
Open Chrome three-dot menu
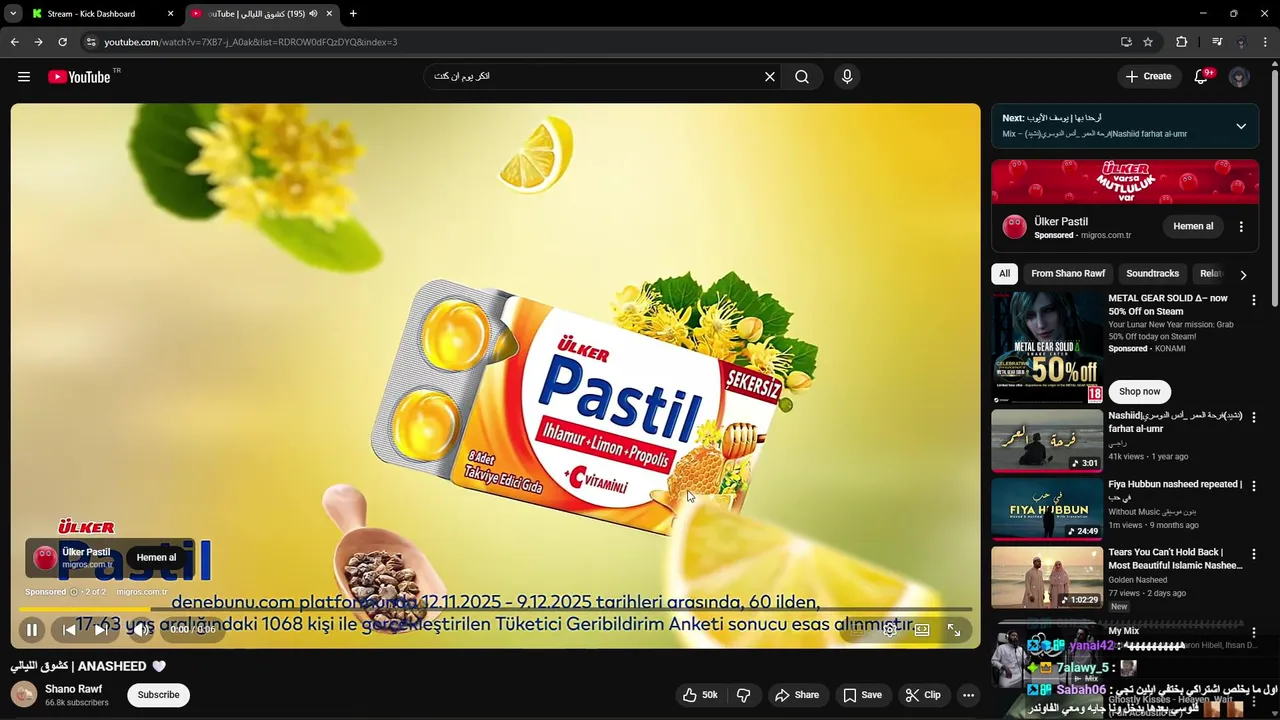pyautogui.click(x=1265, y=42)
